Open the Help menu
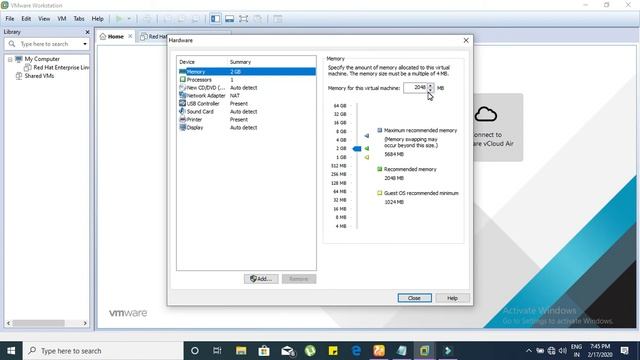This screenshot has width=640, height=360. 98,19
